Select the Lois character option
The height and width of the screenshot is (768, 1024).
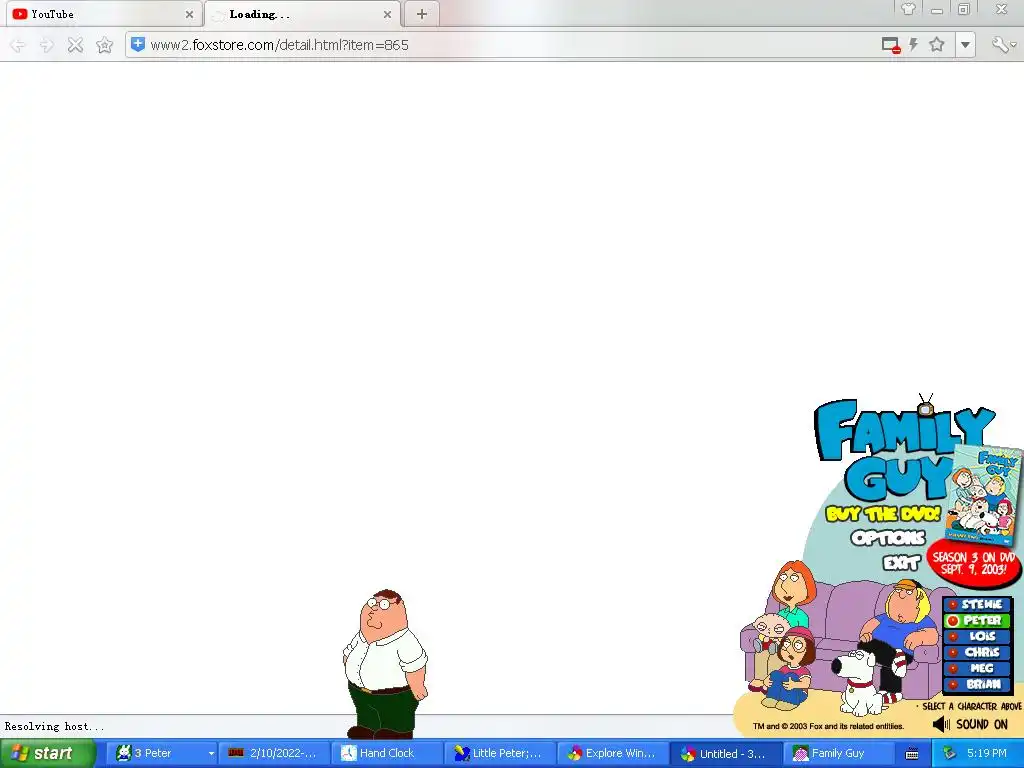click(977, 636)
